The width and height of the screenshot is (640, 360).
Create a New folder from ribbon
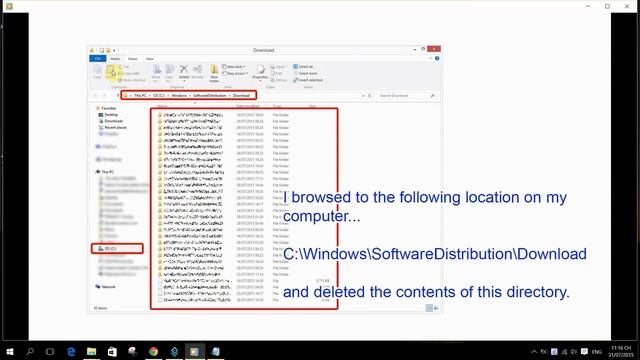coord(214,73)
